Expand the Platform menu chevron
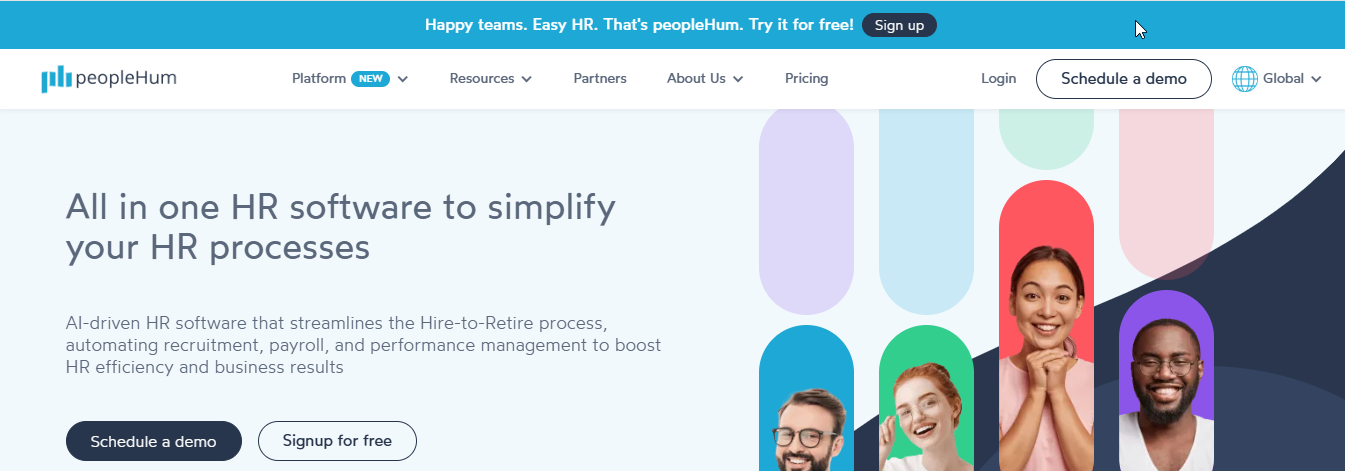The height and width of the screenshot is (471, 1345). click(x=403, y=79)
